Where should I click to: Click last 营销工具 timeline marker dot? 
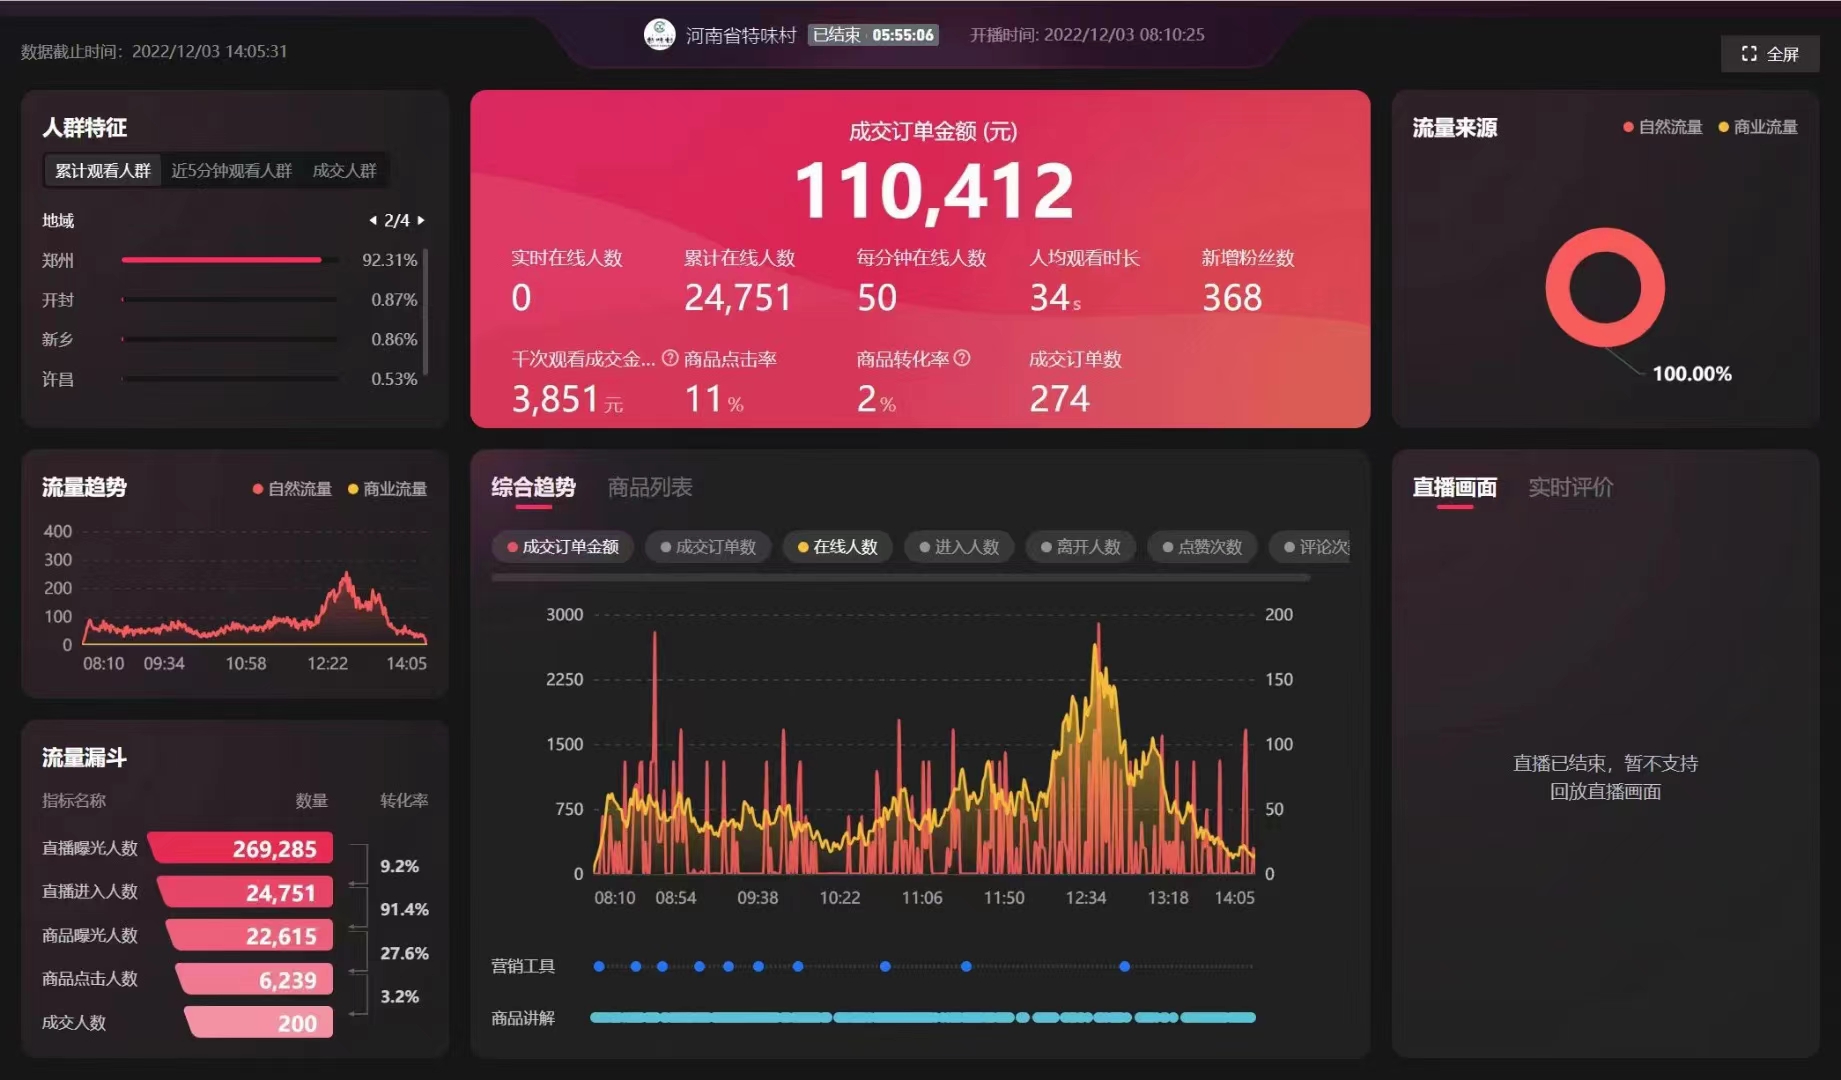[1125, 966]
